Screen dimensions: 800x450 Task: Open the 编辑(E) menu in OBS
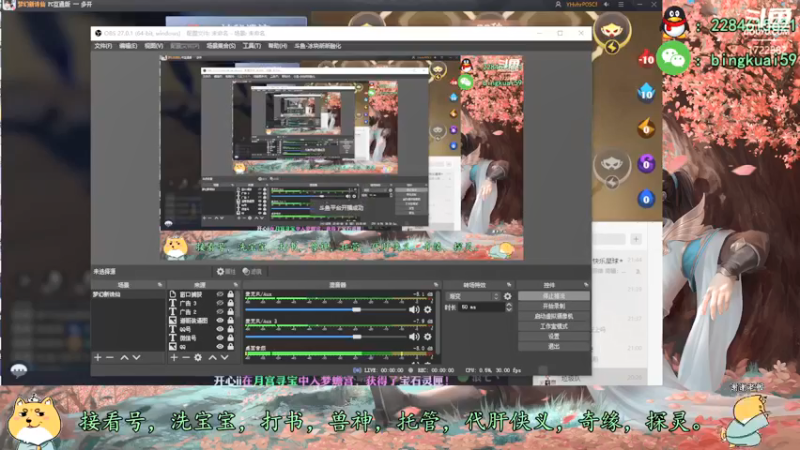128,46
